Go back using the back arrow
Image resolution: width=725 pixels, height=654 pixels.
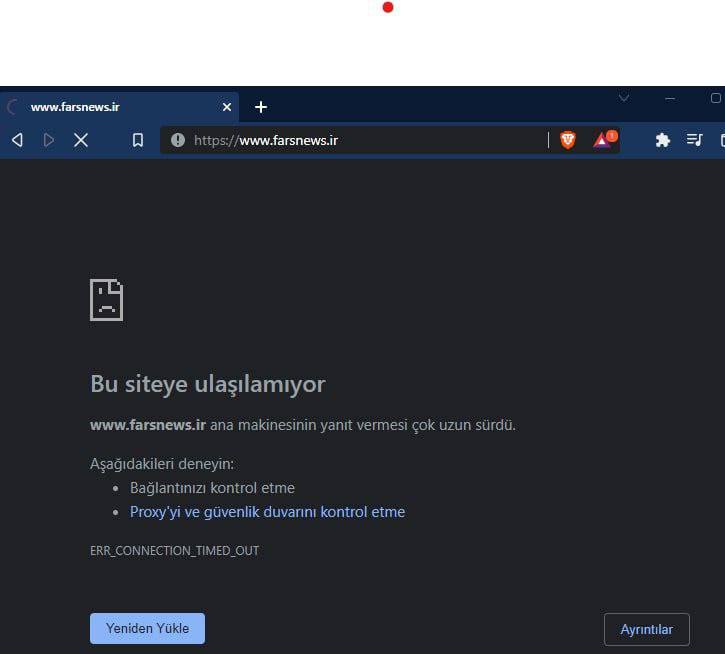[18, 140]
